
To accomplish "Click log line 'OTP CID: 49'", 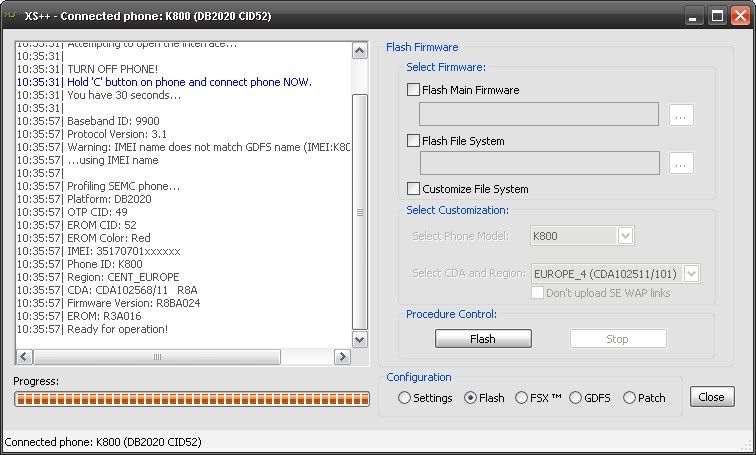I will [x=72, y=212].
